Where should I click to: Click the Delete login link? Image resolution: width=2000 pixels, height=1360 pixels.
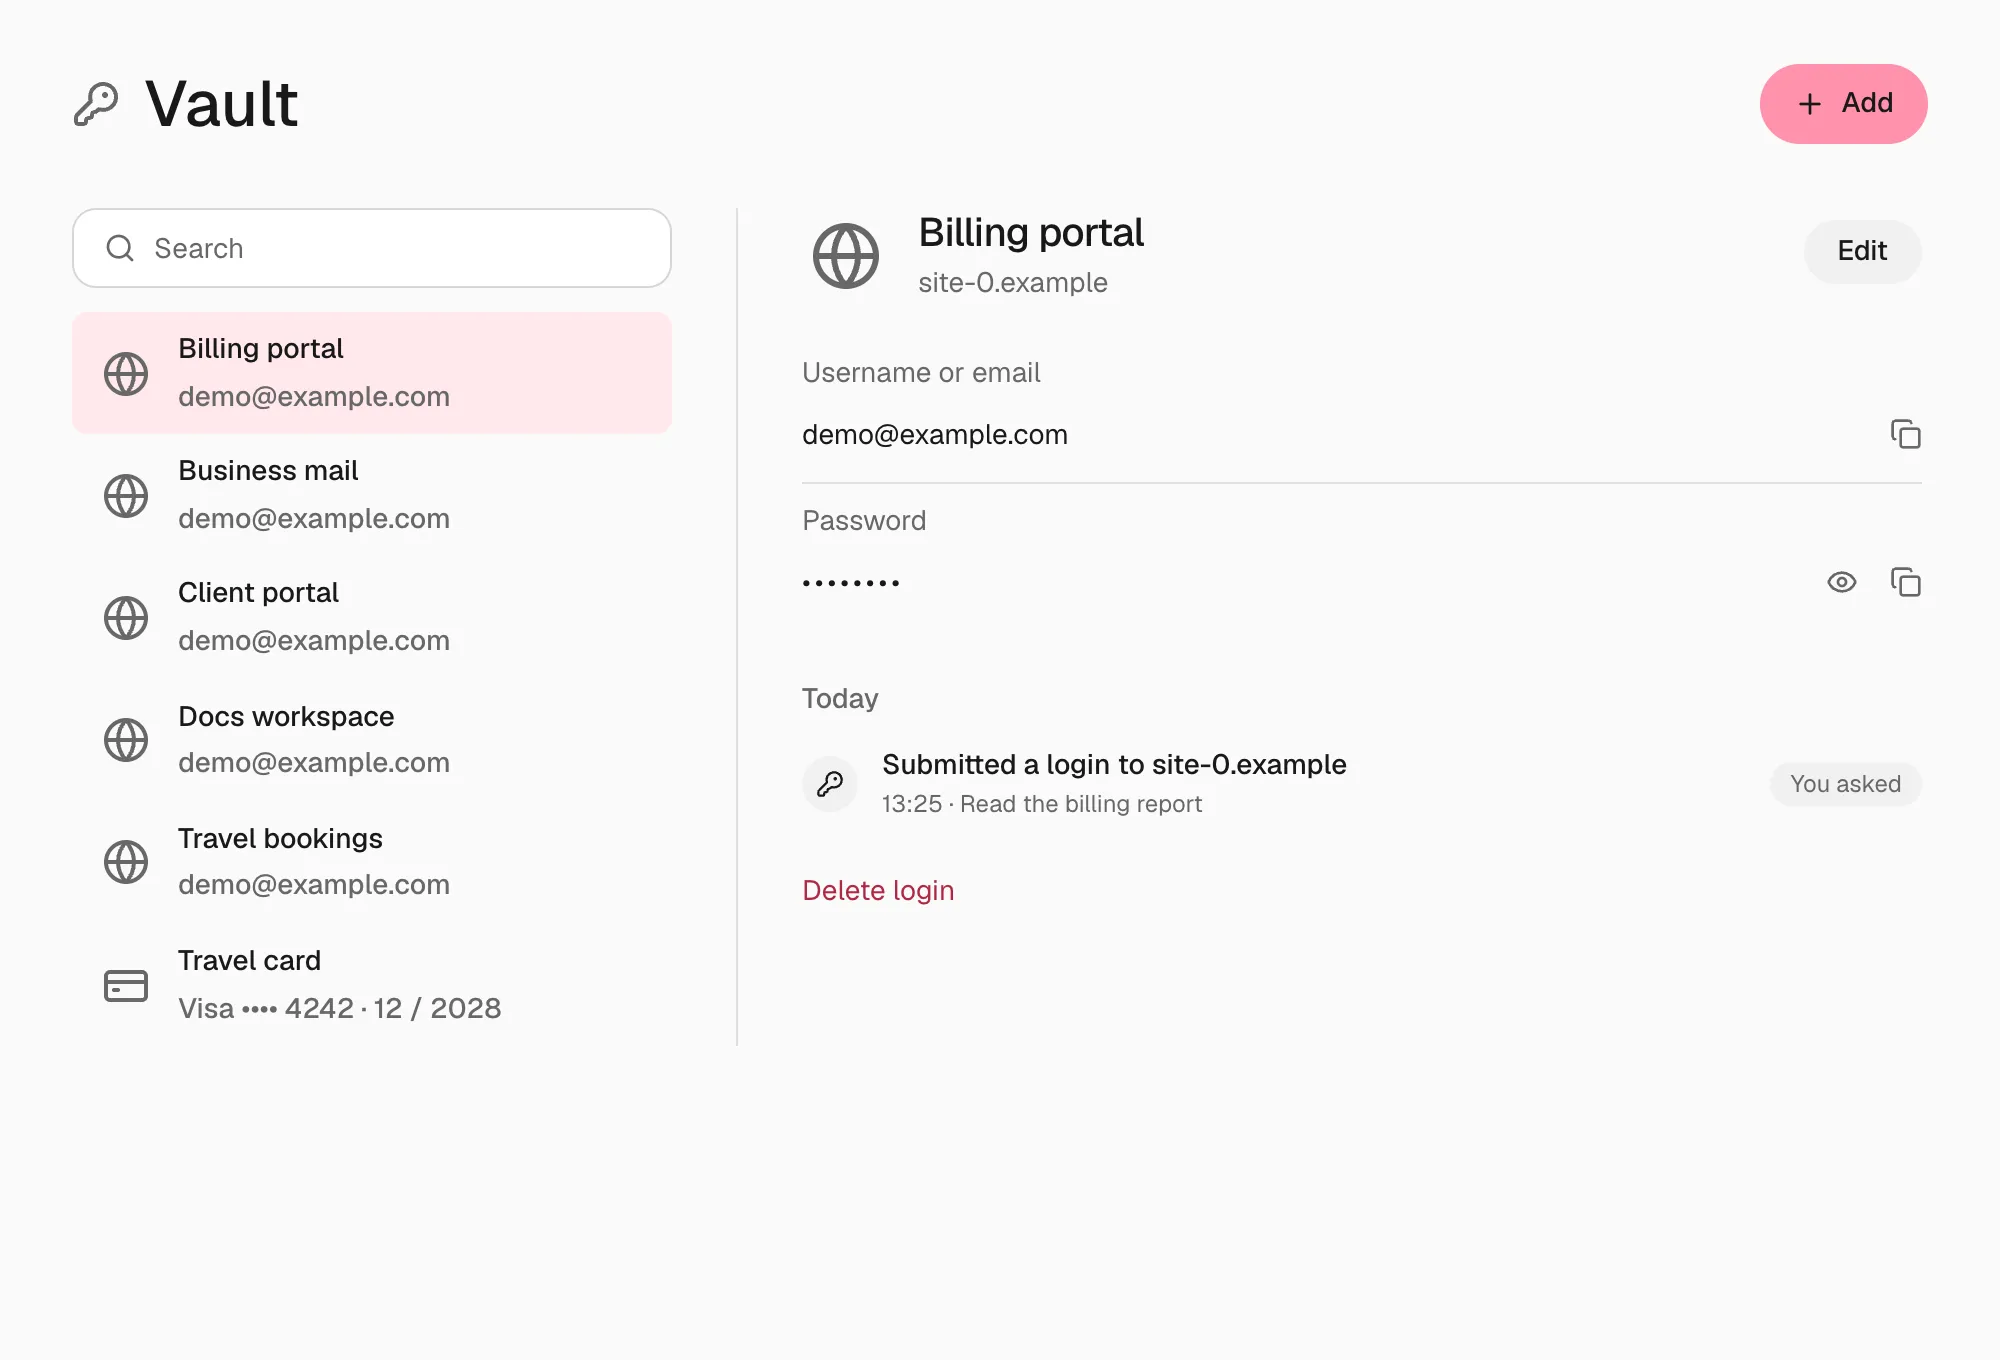[878, 890]
